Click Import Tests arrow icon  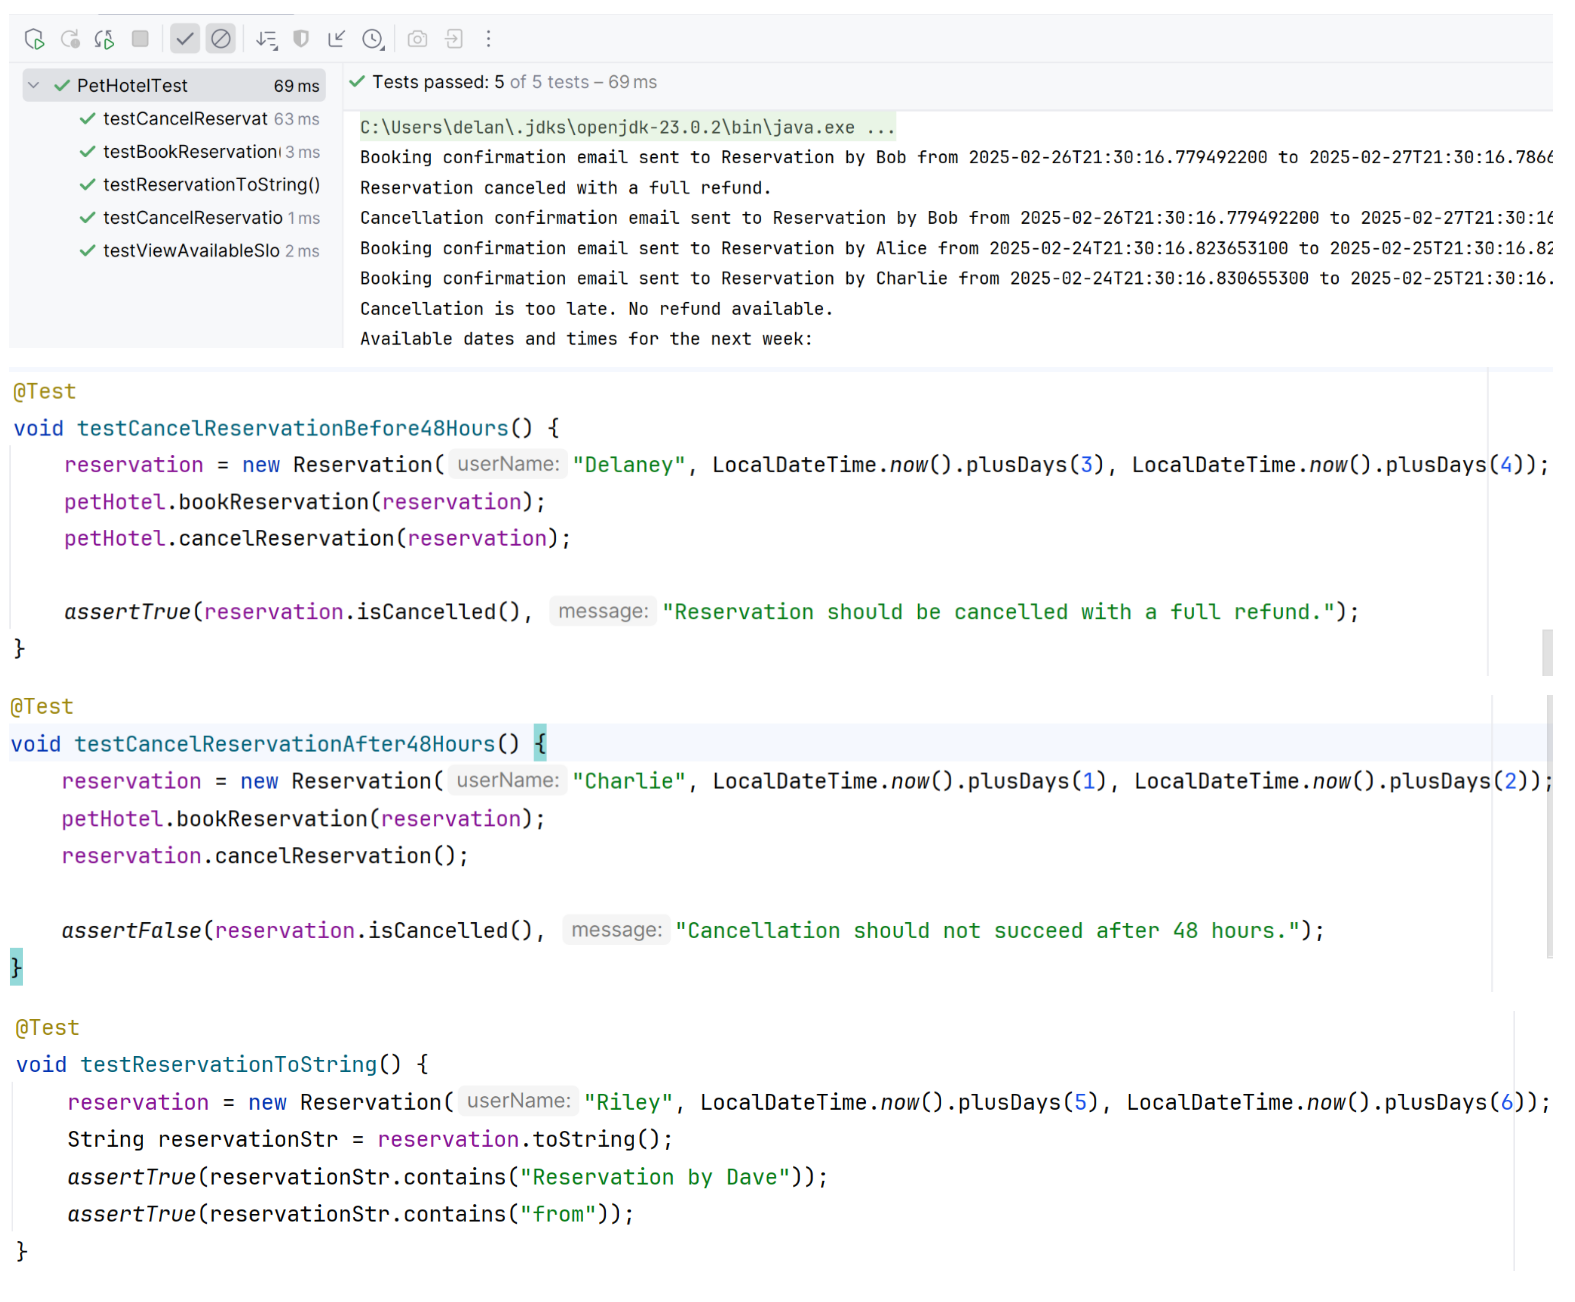click(x=337, y=39)
